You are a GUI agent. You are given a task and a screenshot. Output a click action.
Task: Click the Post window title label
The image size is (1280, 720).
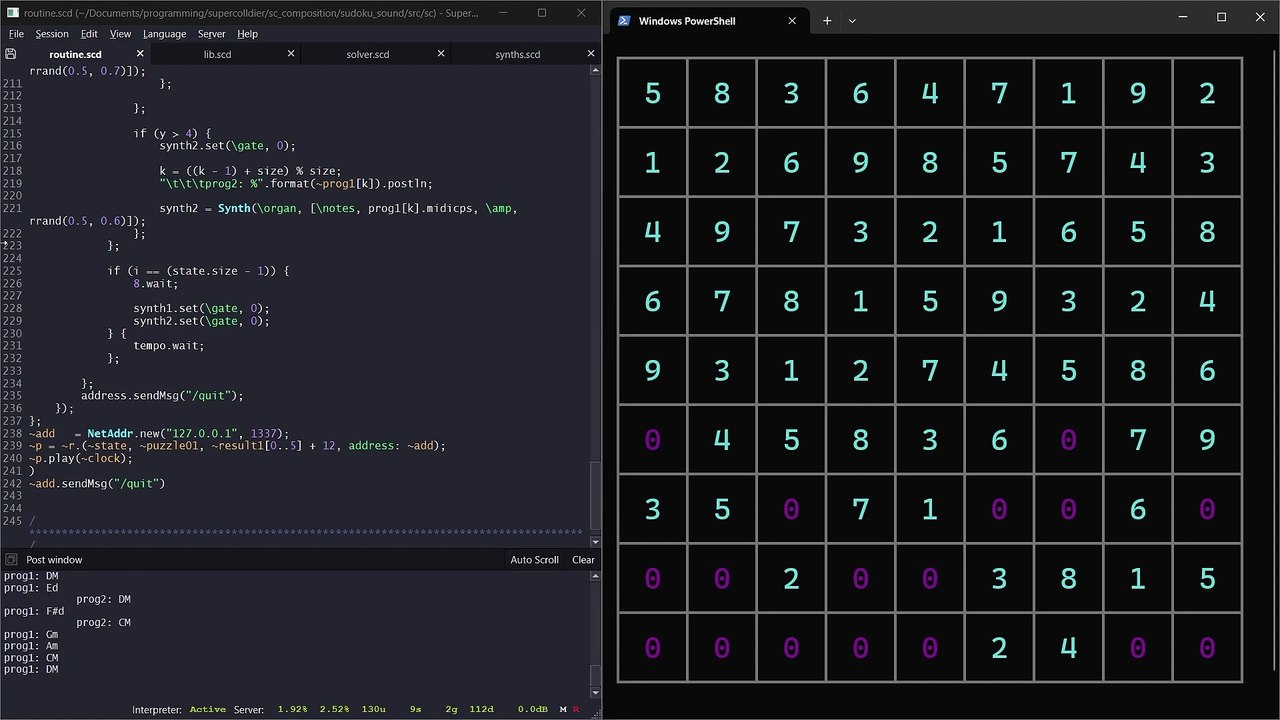pyautogui.click(x=54, y=560)
